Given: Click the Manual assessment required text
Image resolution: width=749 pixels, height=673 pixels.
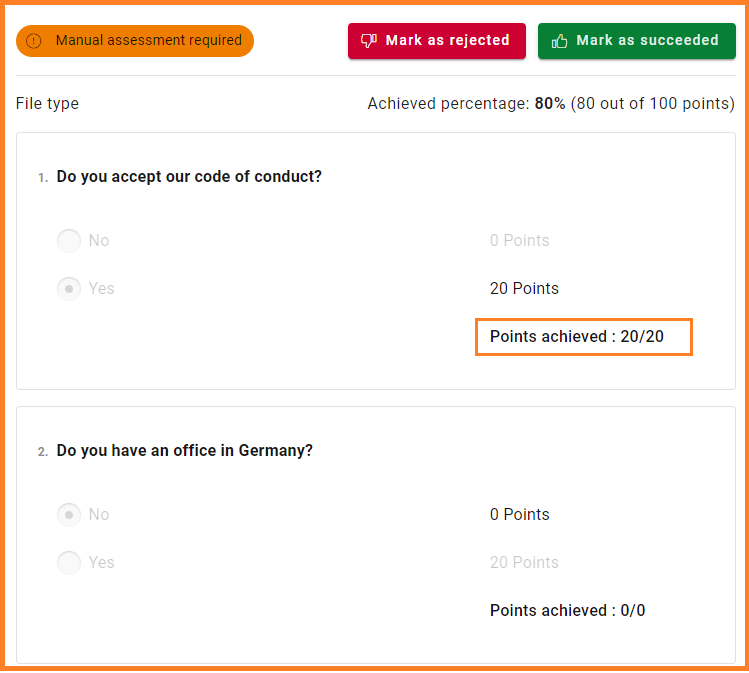Looking at the screenshot, I should point(149,41).
